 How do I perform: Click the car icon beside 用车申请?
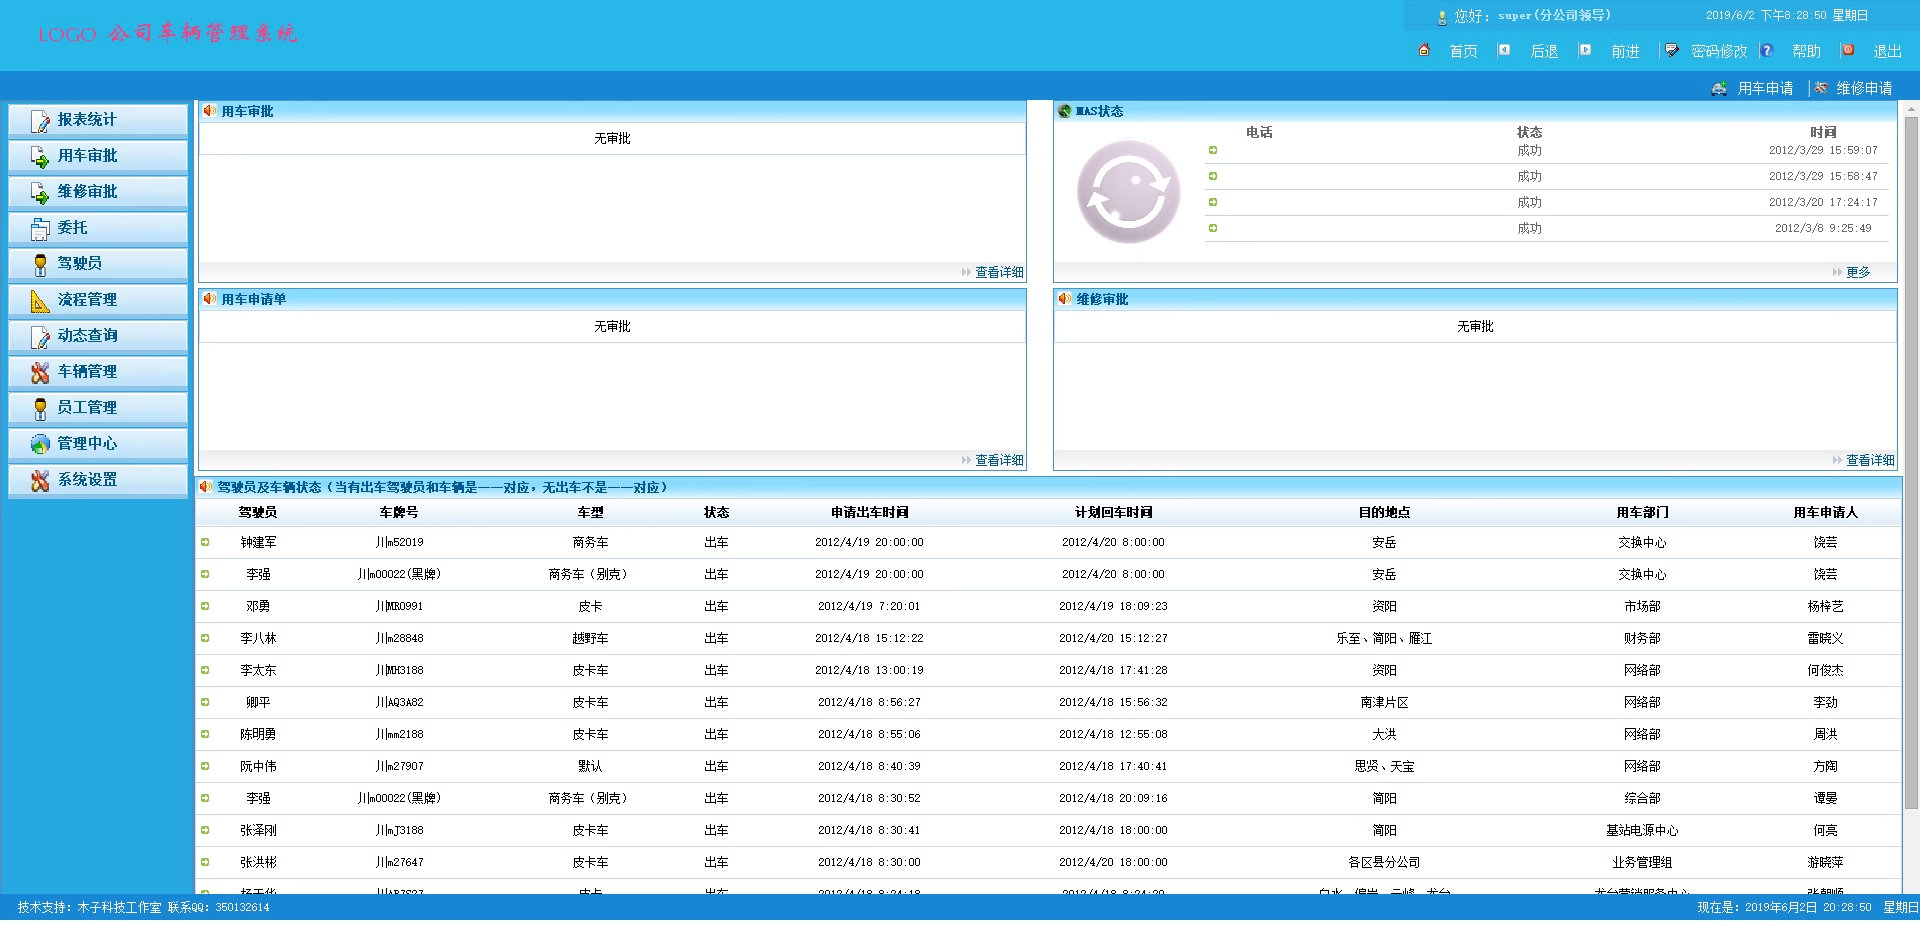pyautogui.click(x=1719, y=88)
